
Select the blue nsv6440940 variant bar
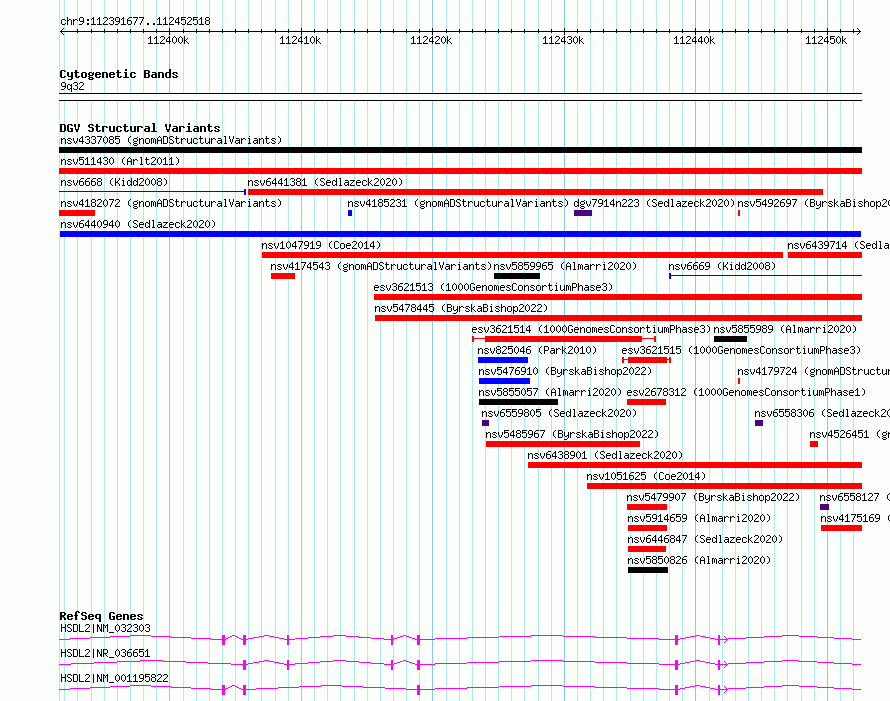click(460, 234)
